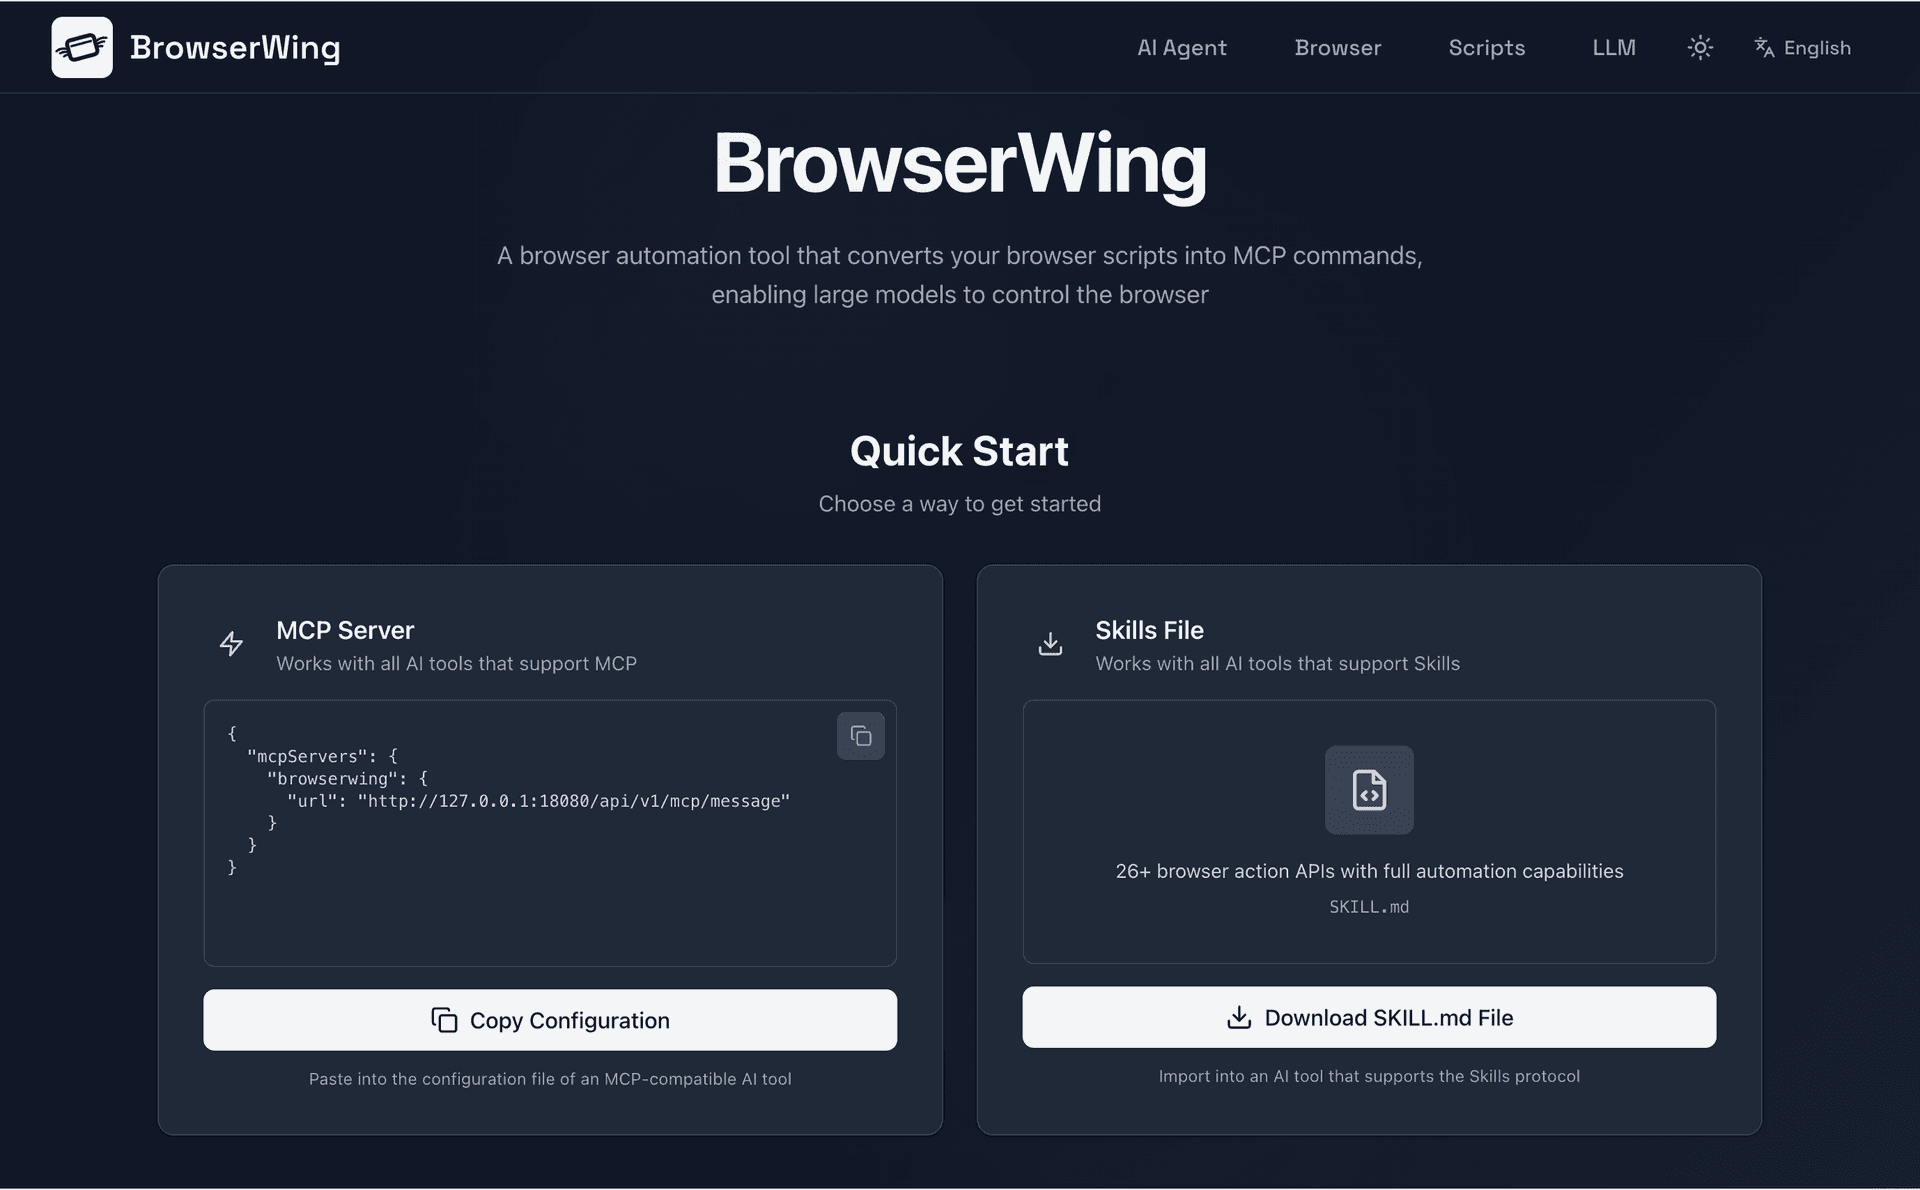The height and width of the screenshot is (1190, 1920).
Task: Click the large BrowserWing title
Action: [x=959, y=164]
